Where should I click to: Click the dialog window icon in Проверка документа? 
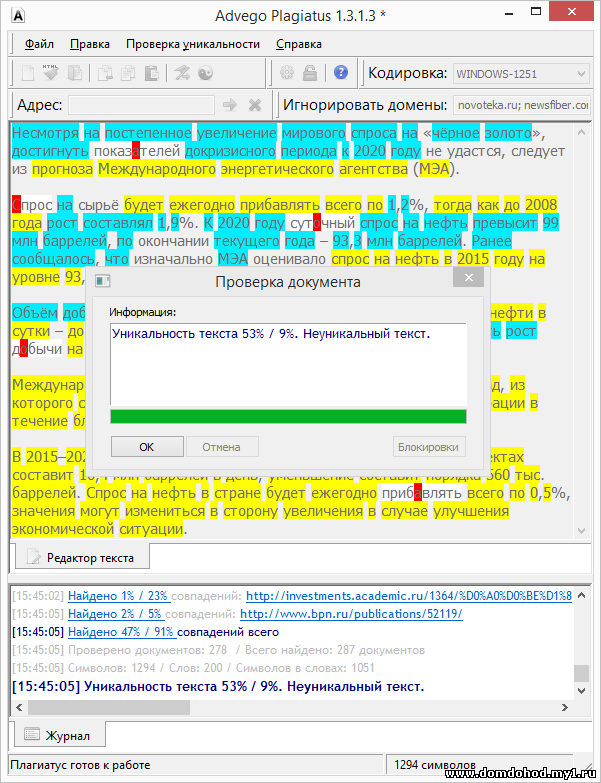(x=103, y=282)
